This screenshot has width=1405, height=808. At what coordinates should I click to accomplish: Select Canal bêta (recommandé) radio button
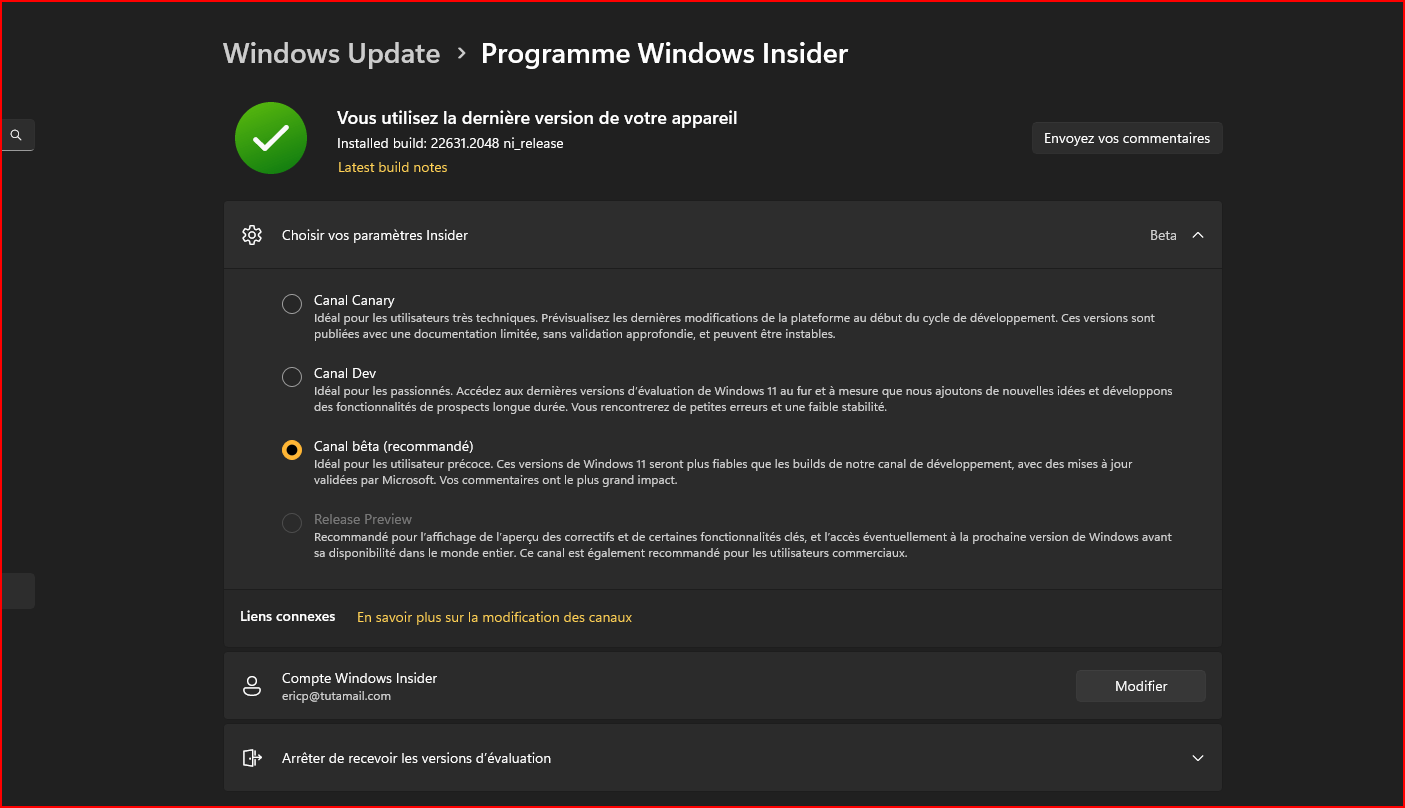pyautogui.click(x=292, y=450)
